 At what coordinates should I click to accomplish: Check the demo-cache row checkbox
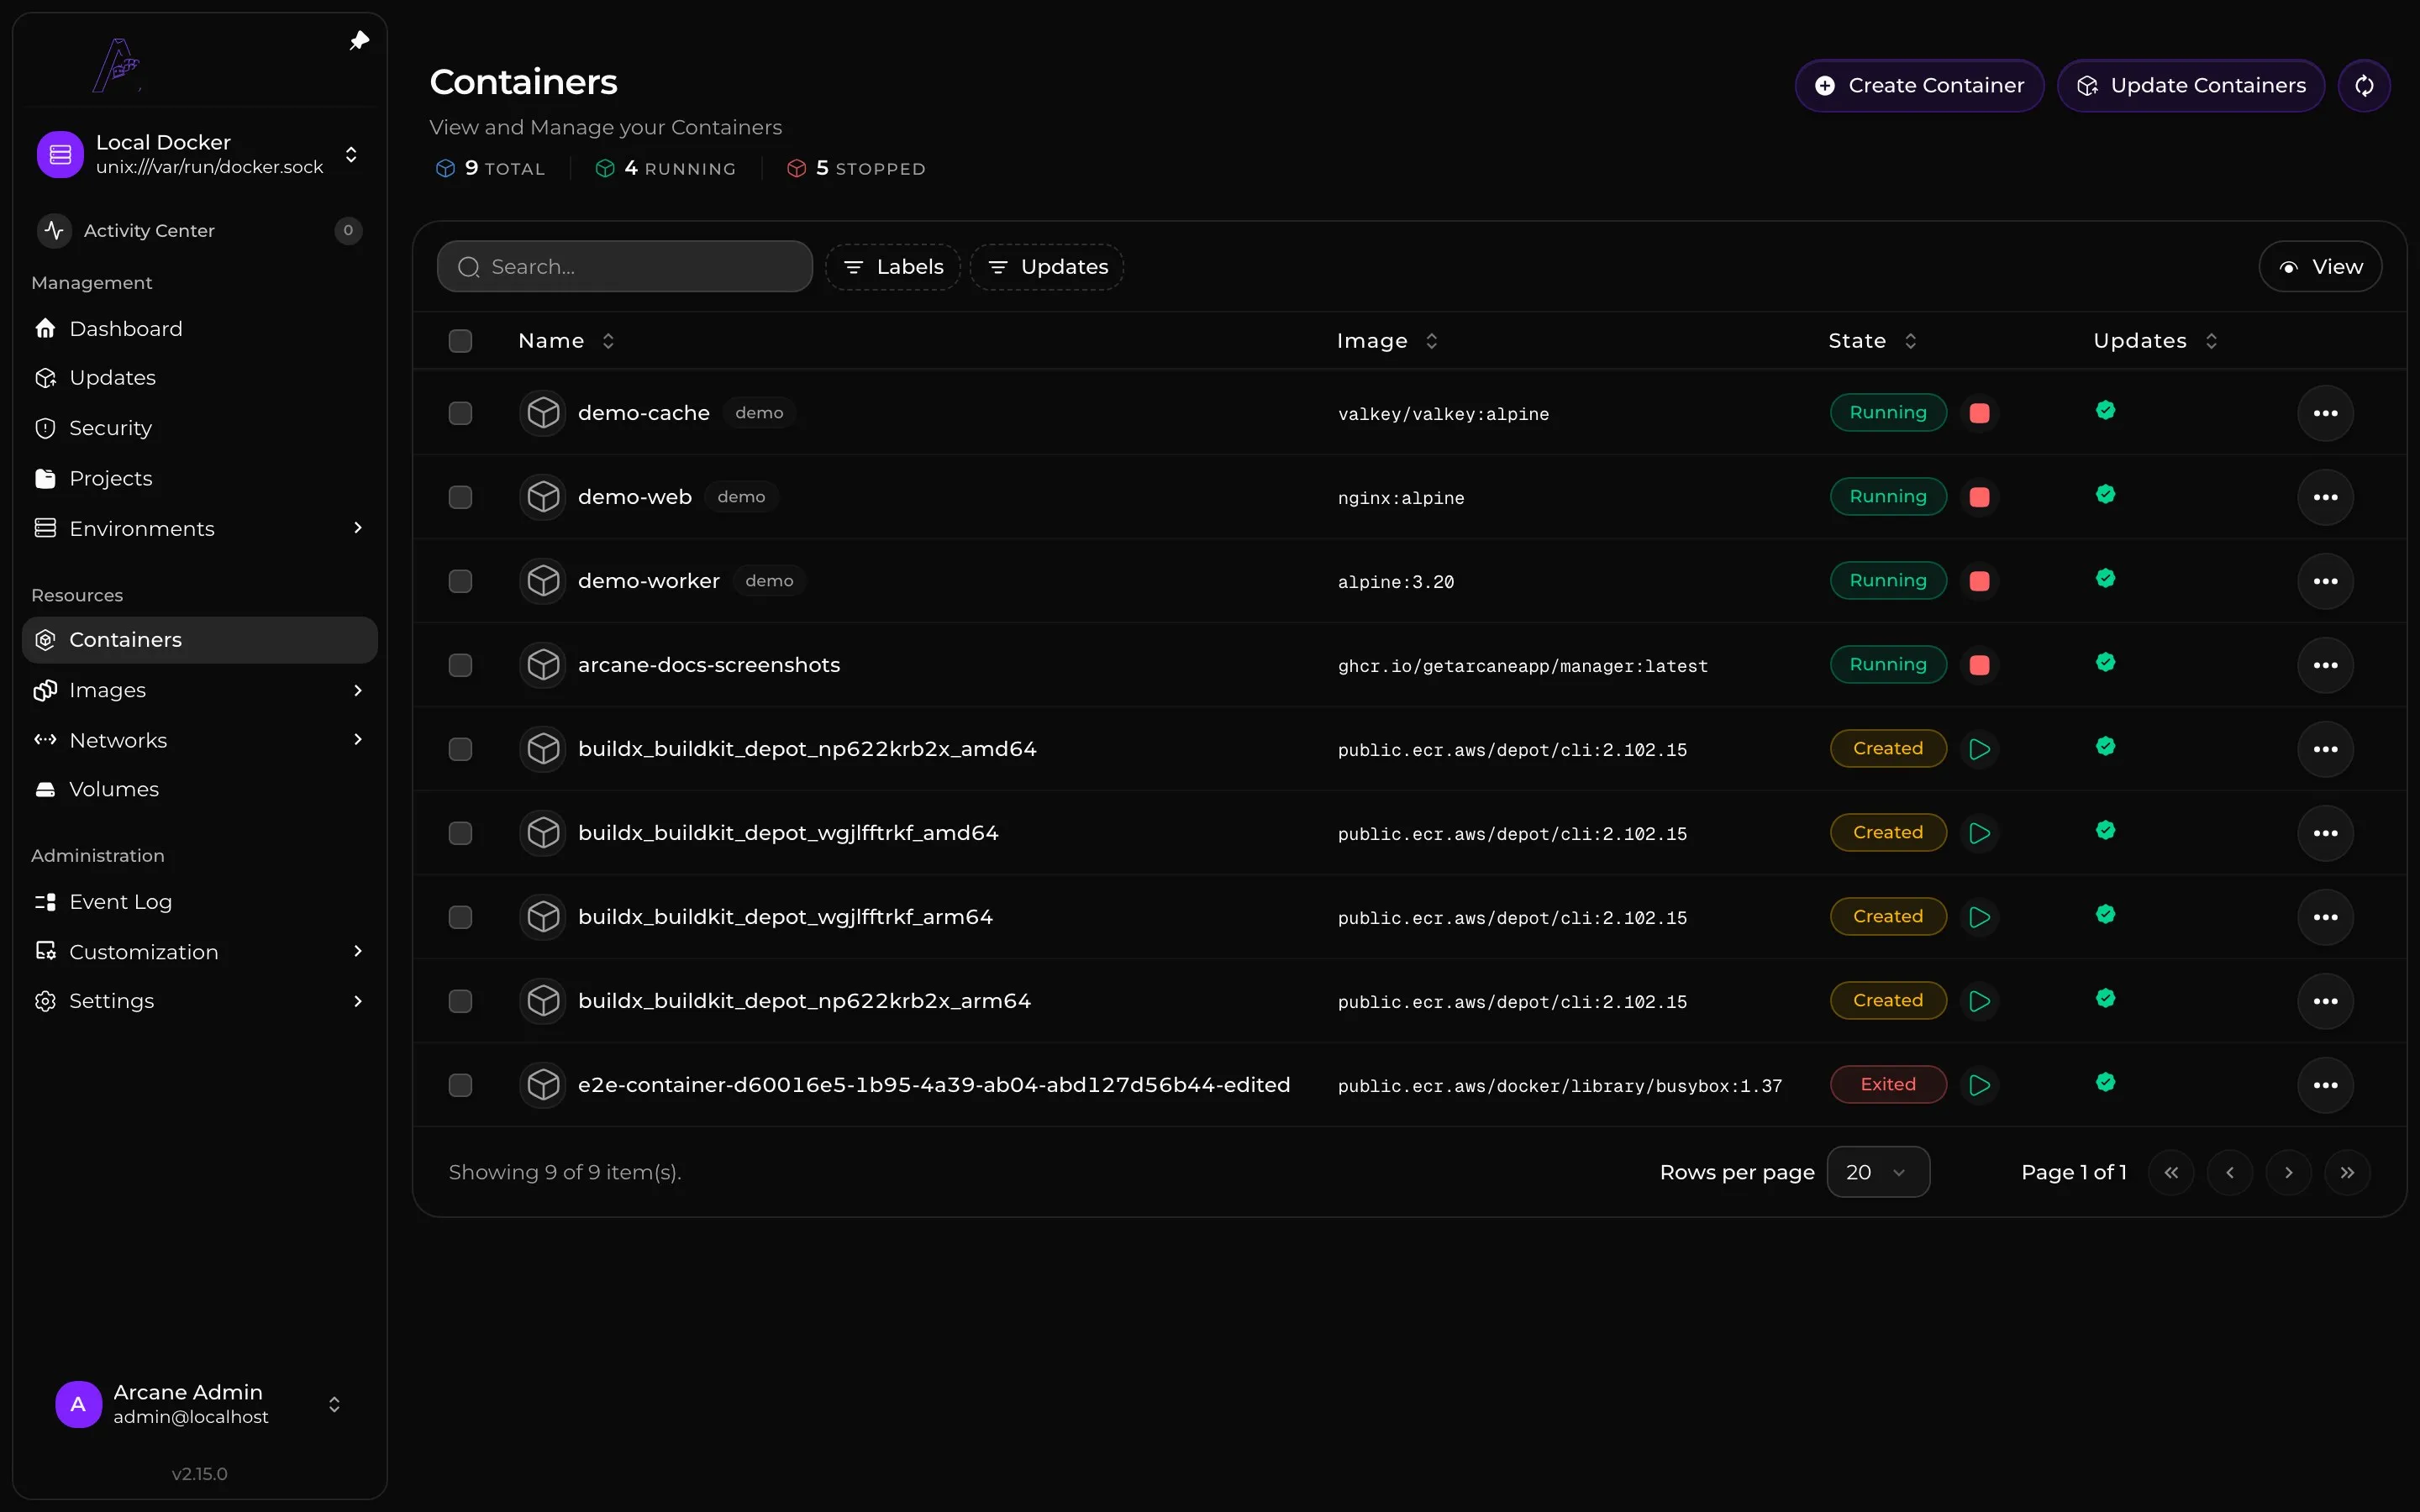pos(460,413)
